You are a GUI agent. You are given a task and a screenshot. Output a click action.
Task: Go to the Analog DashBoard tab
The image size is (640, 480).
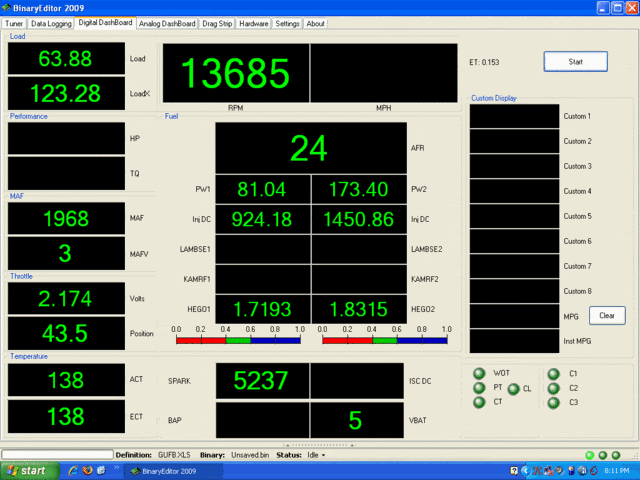[167, 24]
